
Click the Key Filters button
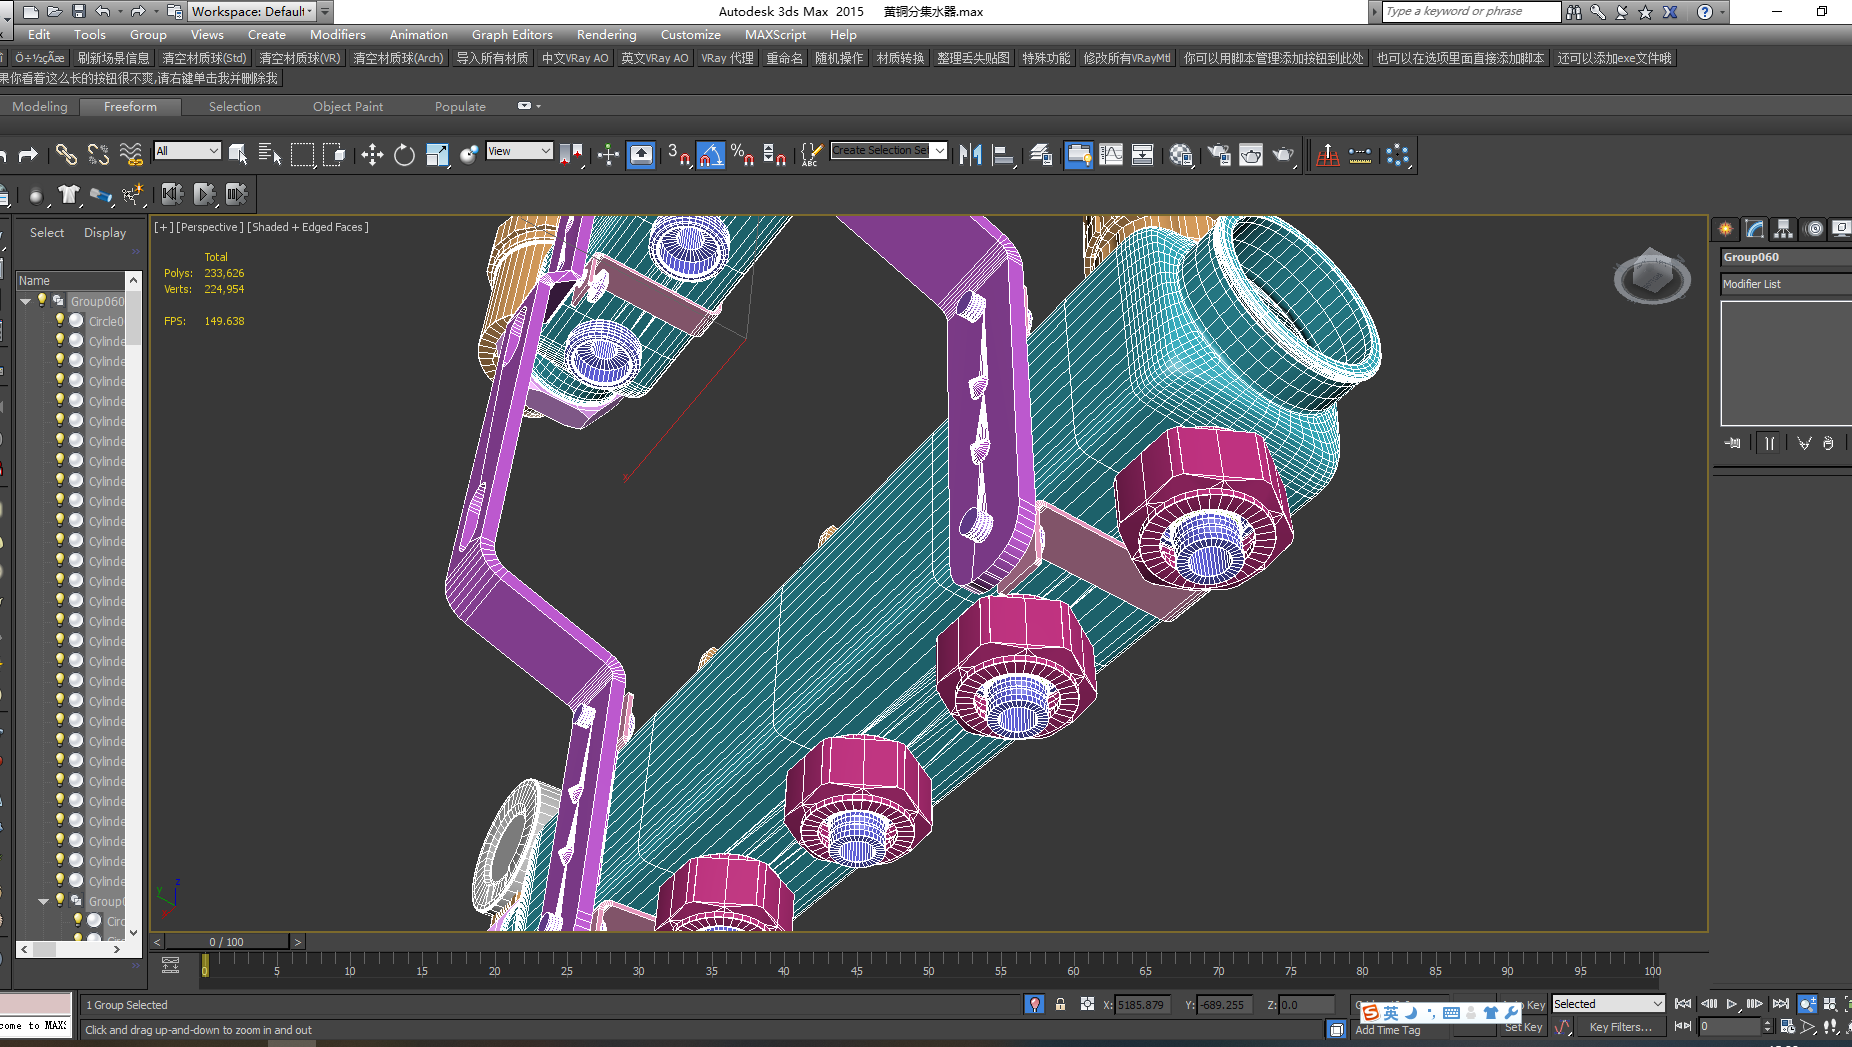1620,1027
